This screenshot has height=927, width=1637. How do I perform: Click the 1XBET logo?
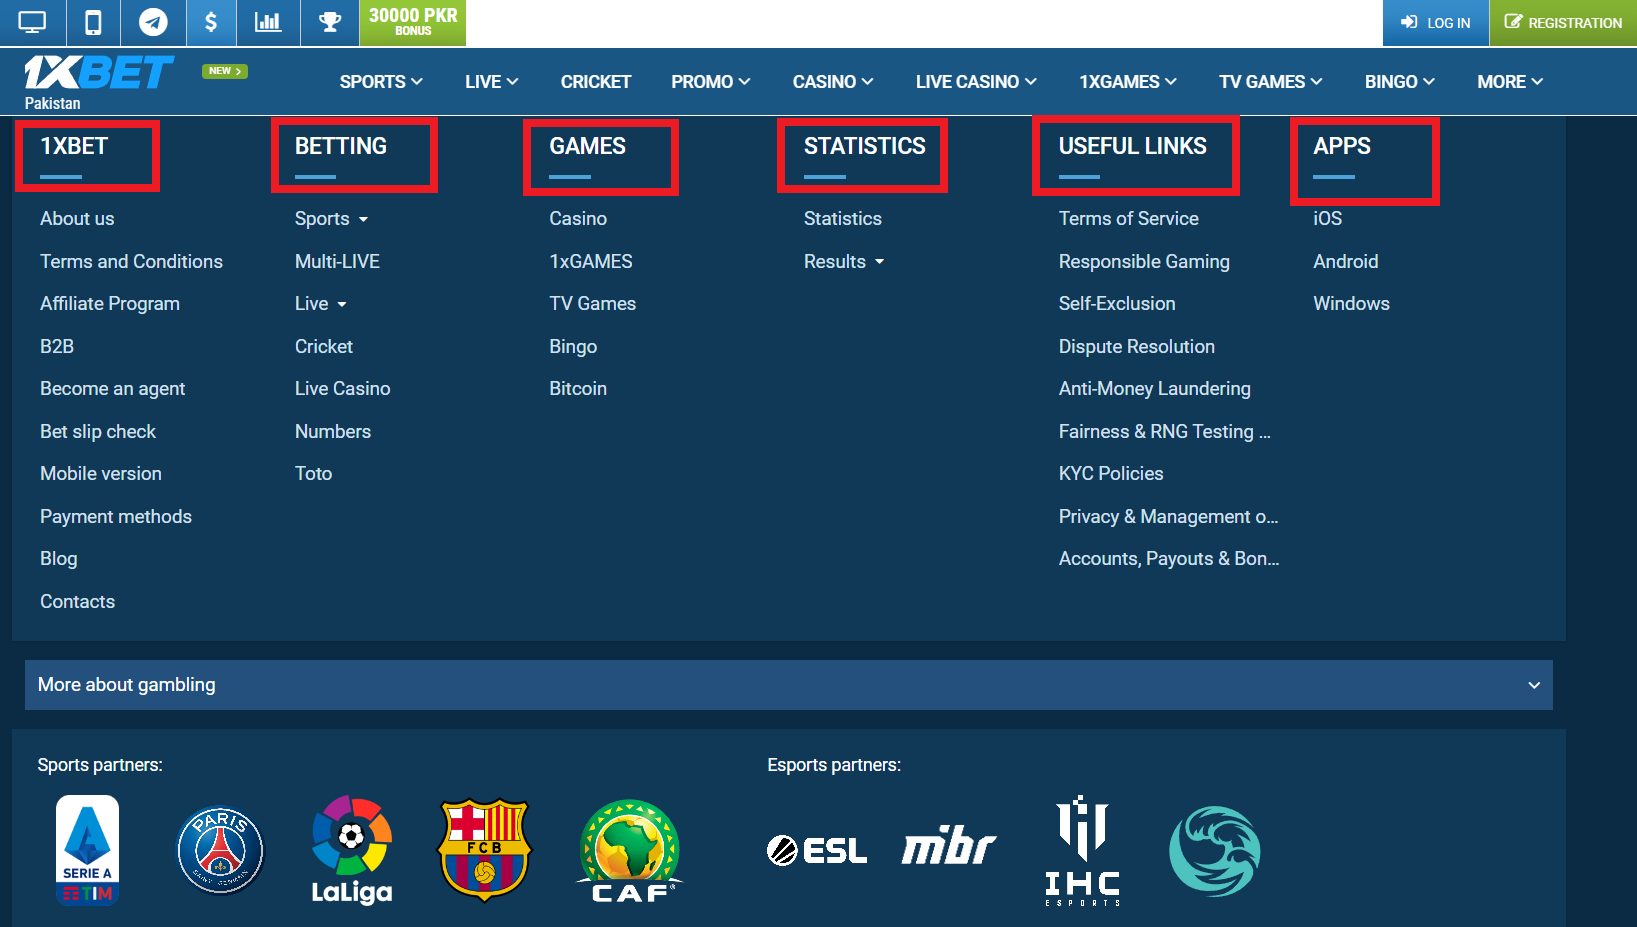point(99,73)
